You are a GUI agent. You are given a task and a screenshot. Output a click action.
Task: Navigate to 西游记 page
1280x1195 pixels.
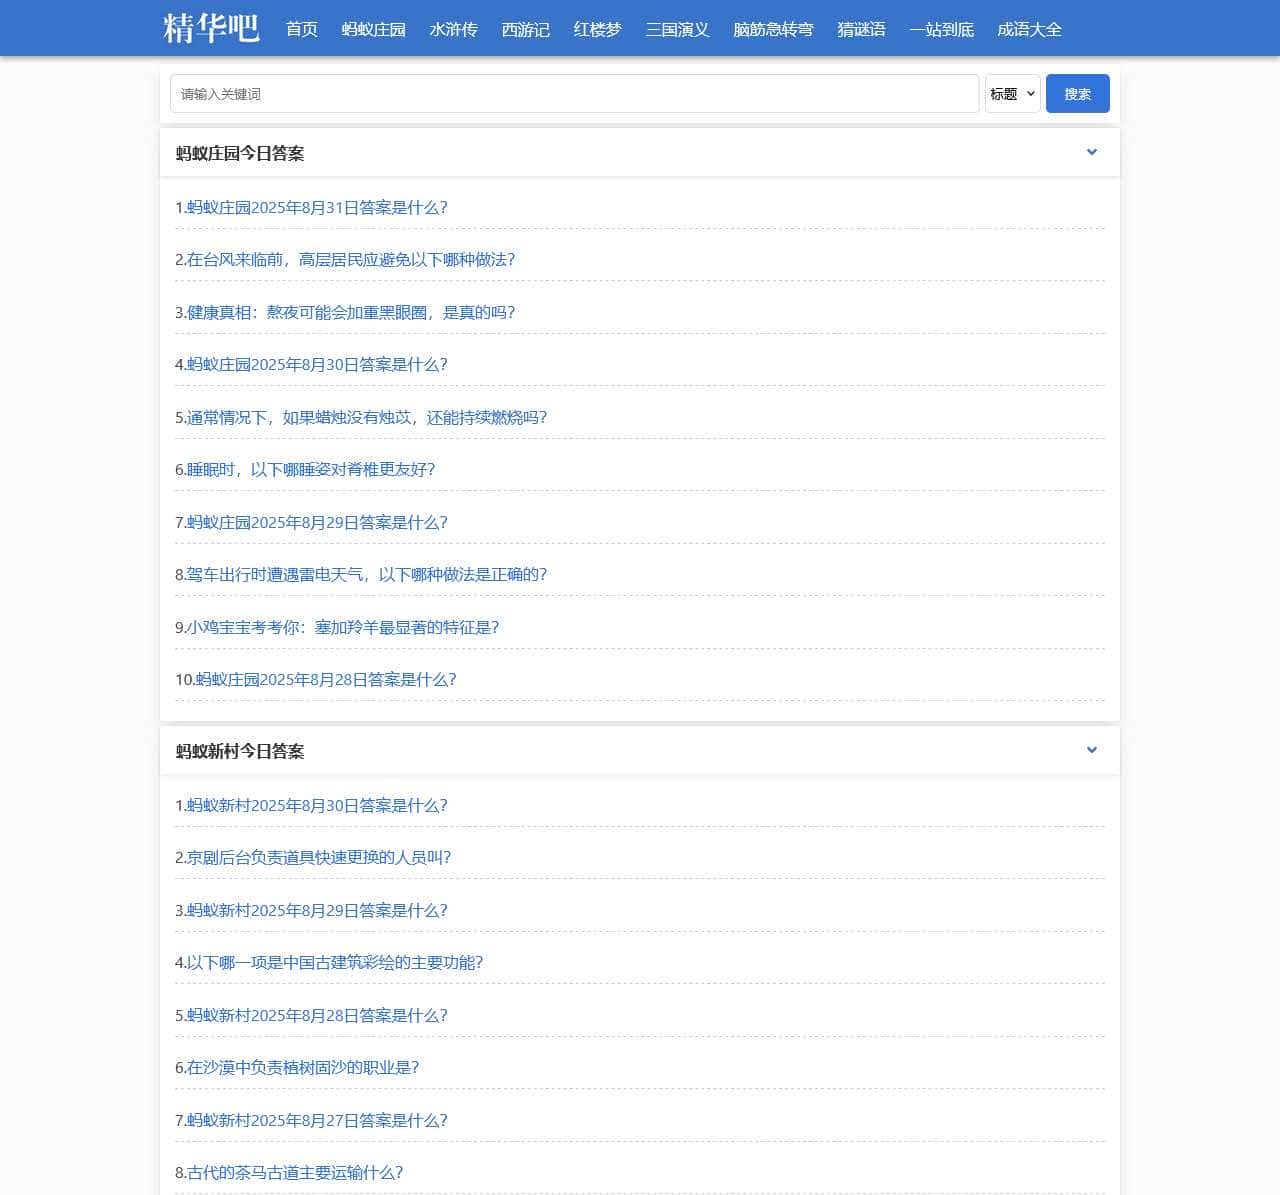click(525, 30)
